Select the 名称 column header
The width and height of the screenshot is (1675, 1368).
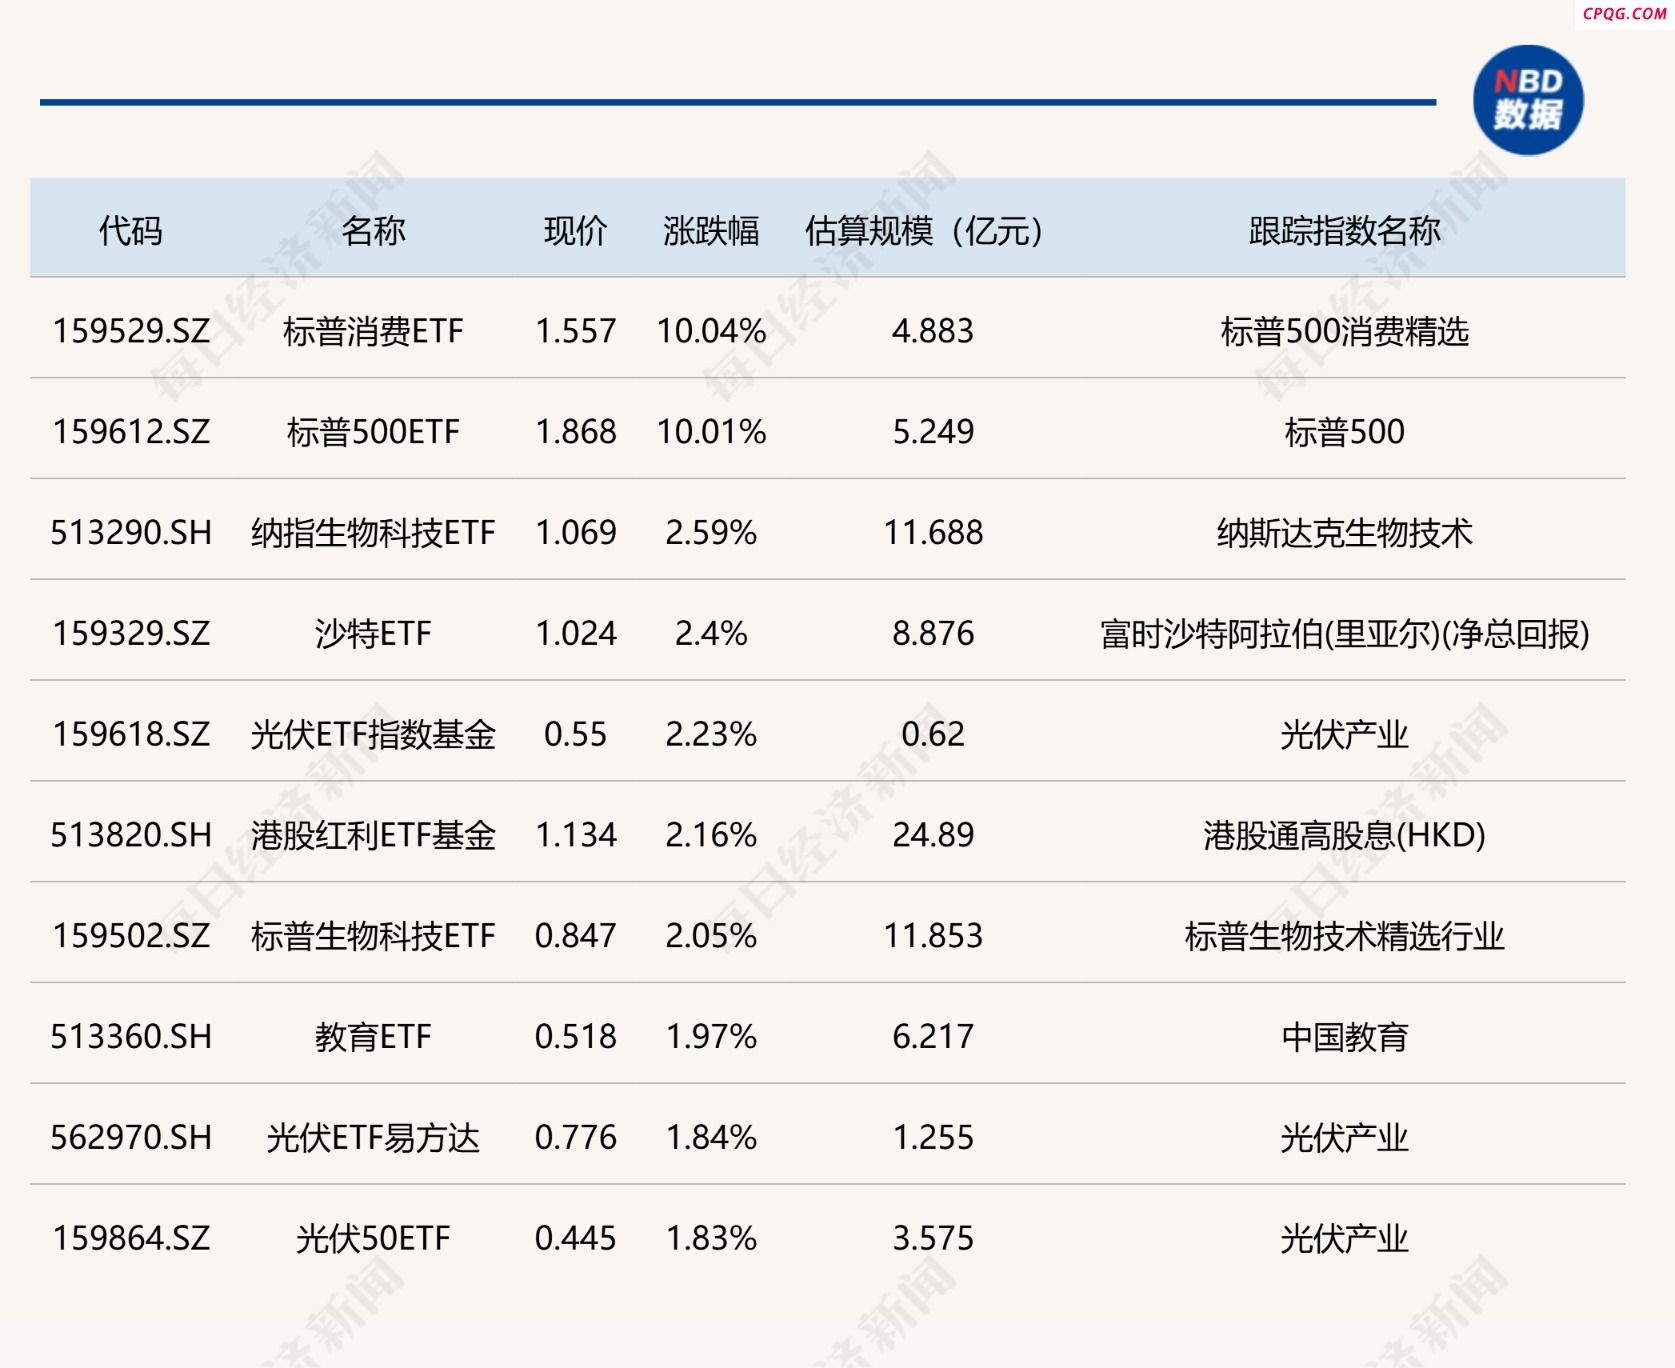tap(373, 231)
